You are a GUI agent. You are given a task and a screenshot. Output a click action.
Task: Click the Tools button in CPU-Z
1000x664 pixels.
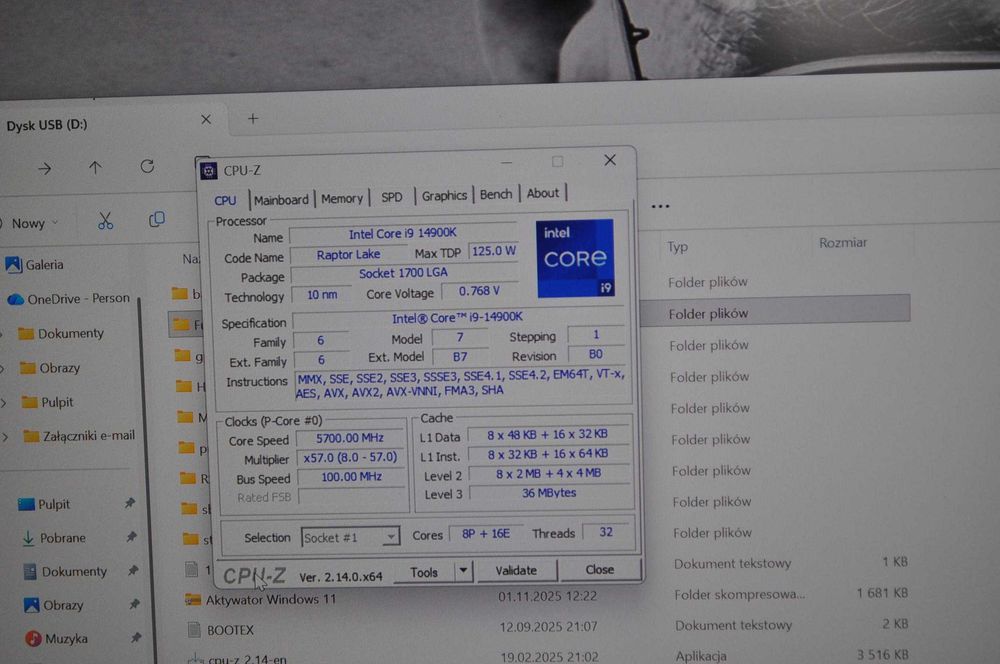point(424,572)
